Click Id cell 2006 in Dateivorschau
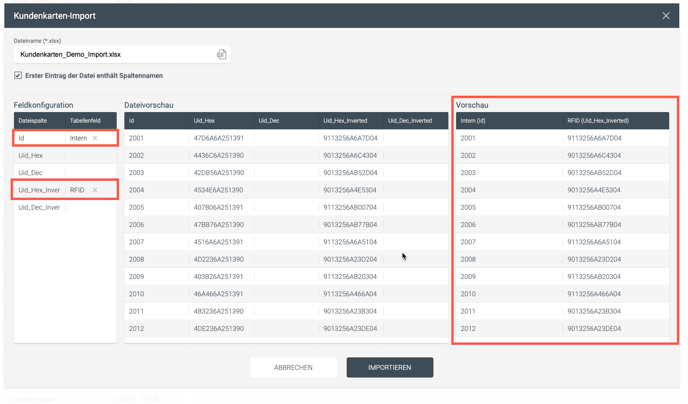The width and height of the screenshot is (688, 404). tap(136, 225)
